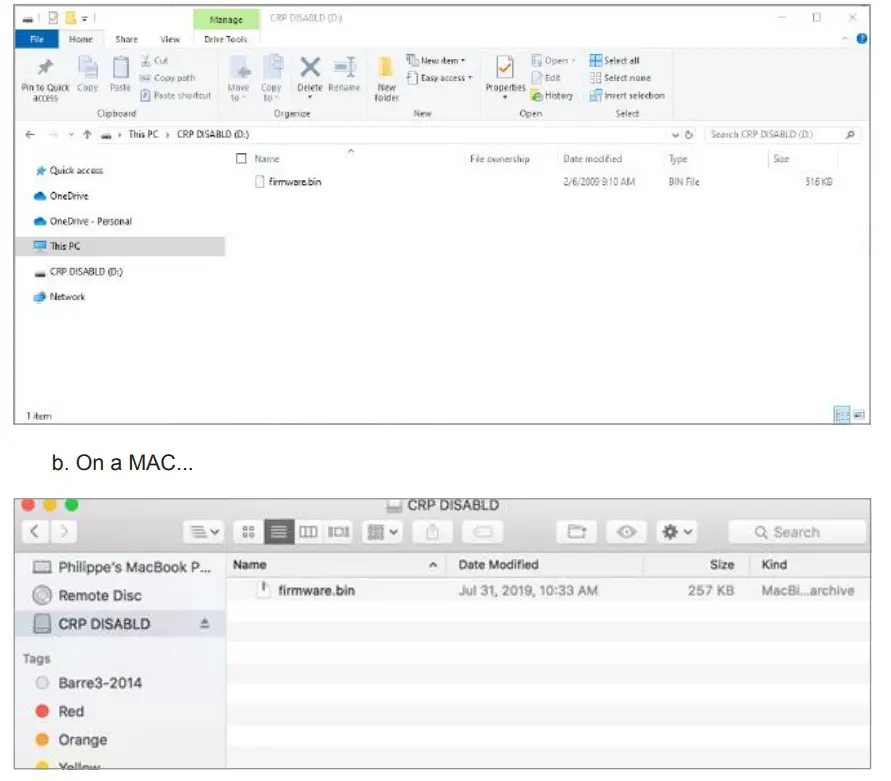Click the refresh button beside address bar
The width and height of the screenshot is (891, 781).
689,135
